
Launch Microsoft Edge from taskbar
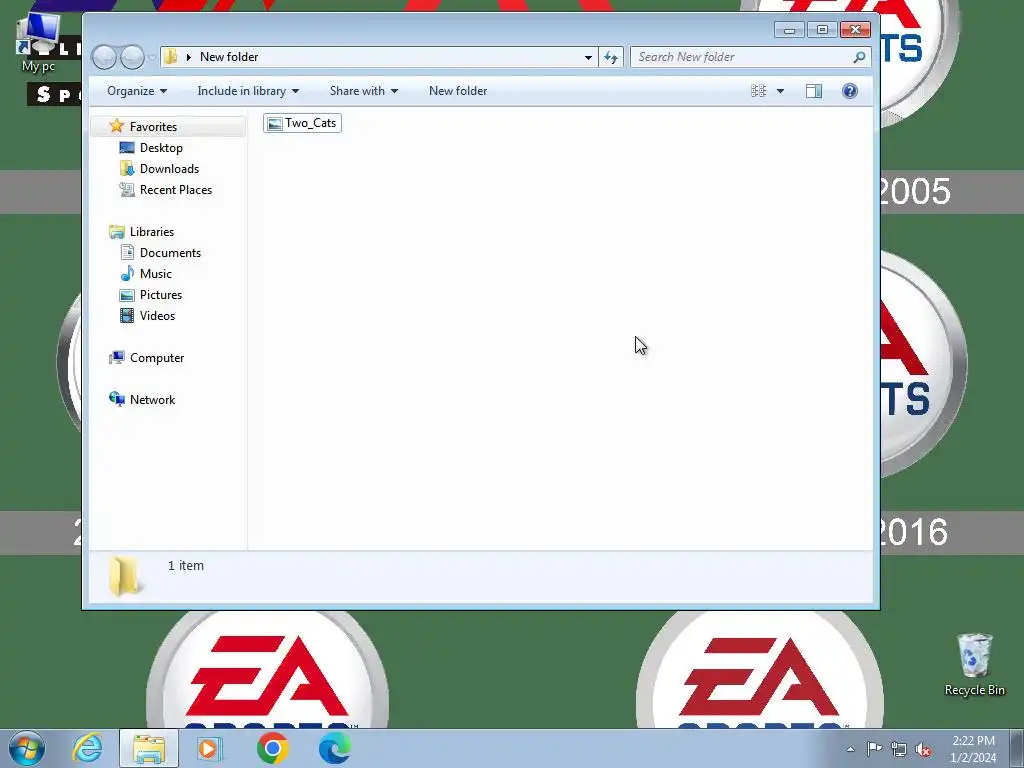tap(334, 748)
